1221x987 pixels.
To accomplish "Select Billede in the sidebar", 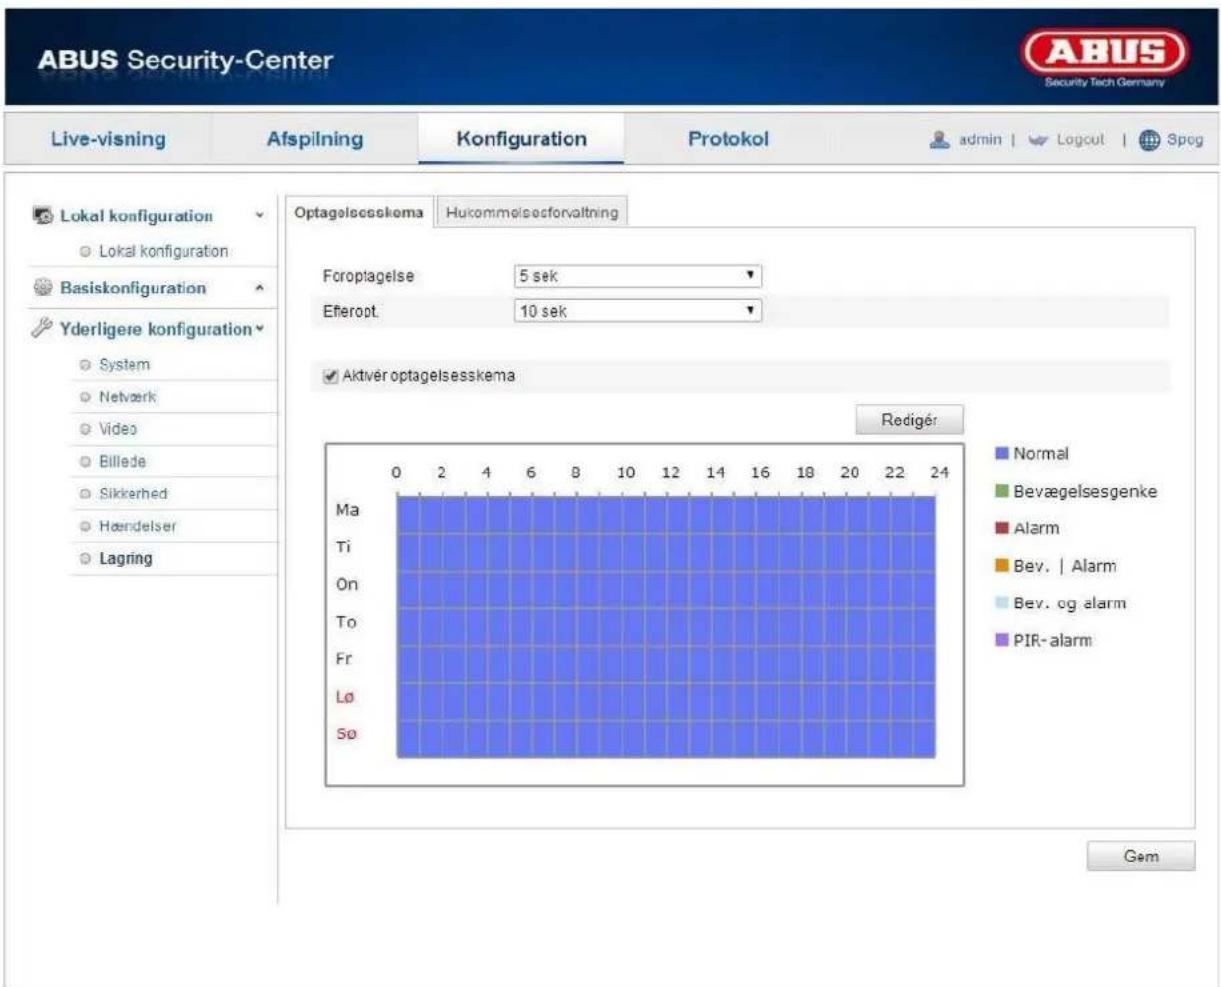I will (x=122, y=461).
